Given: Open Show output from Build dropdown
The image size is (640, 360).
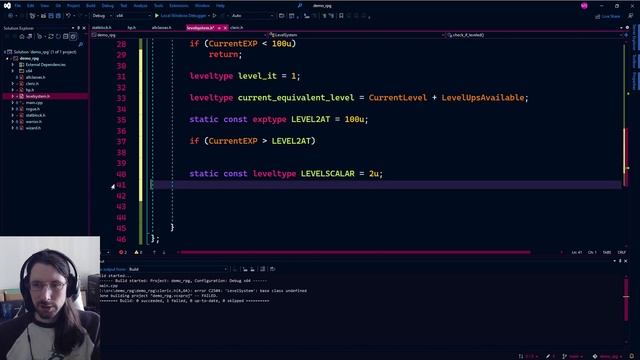Looking at the screenshot, I should tap(178, 269).
